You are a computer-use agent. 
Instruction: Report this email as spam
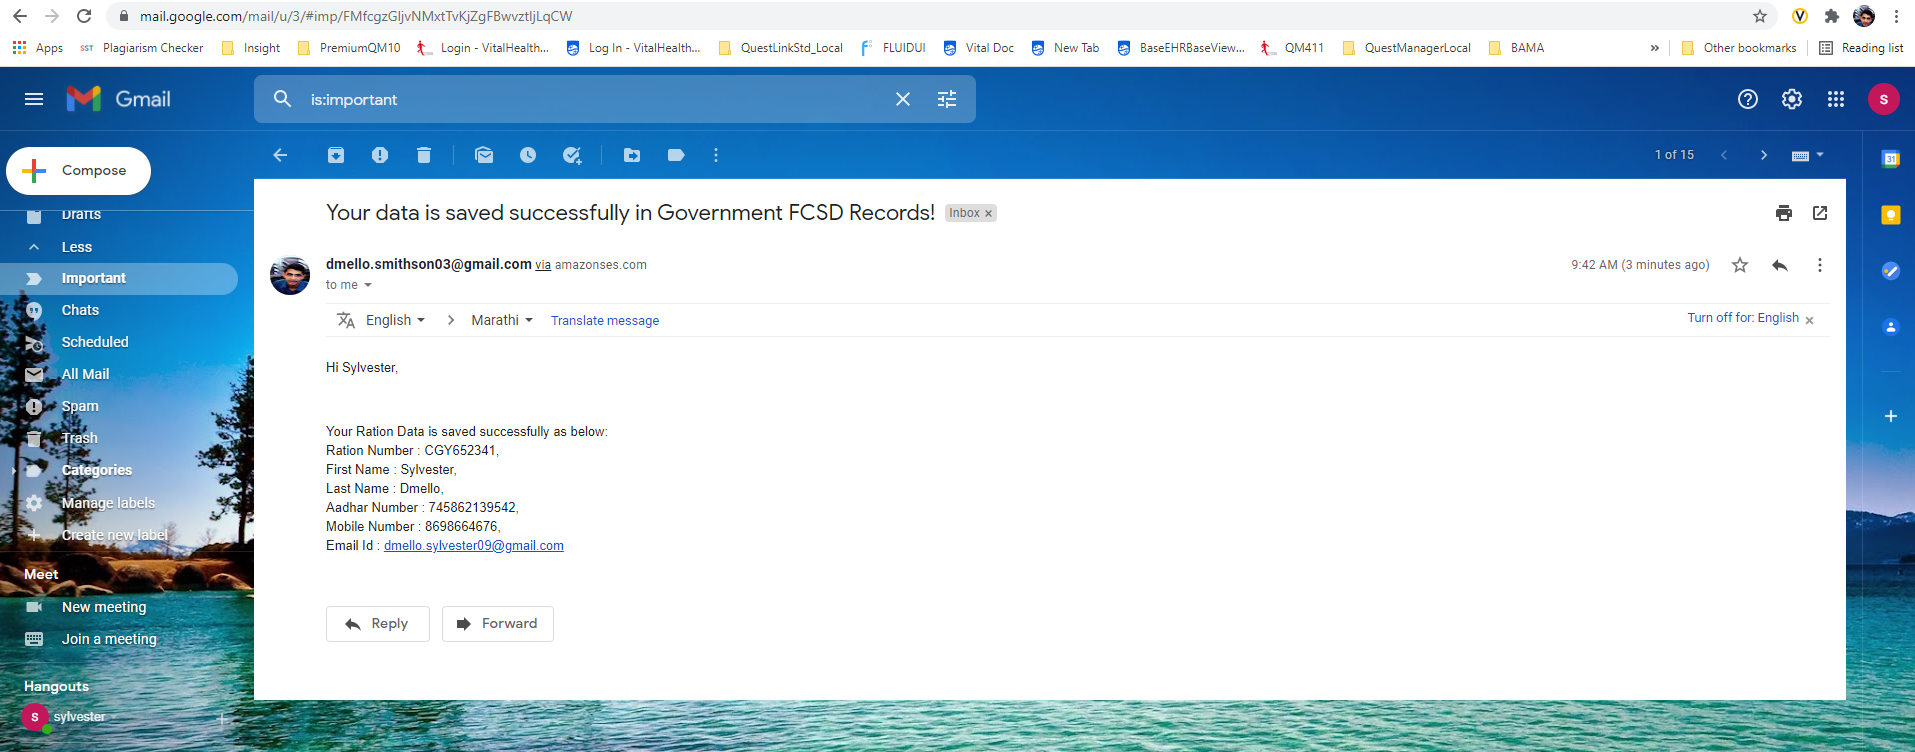coord(380,155)
